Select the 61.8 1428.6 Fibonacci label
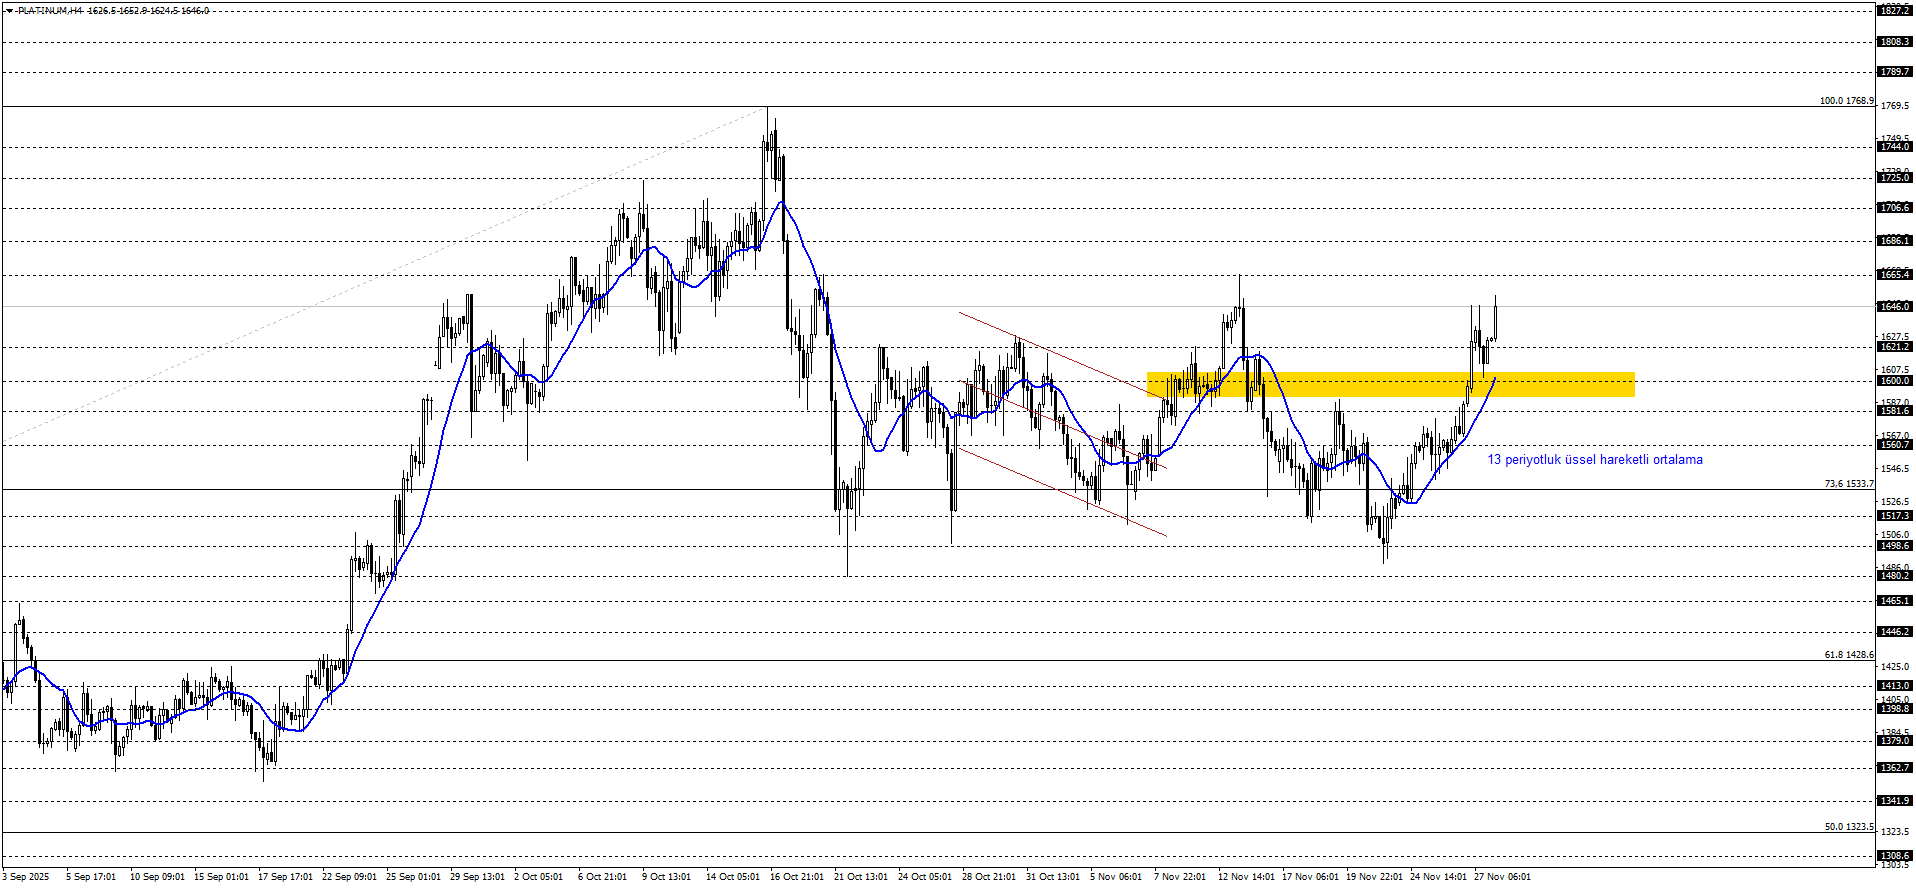The image size is (1916, 888). pos(1848,655)
